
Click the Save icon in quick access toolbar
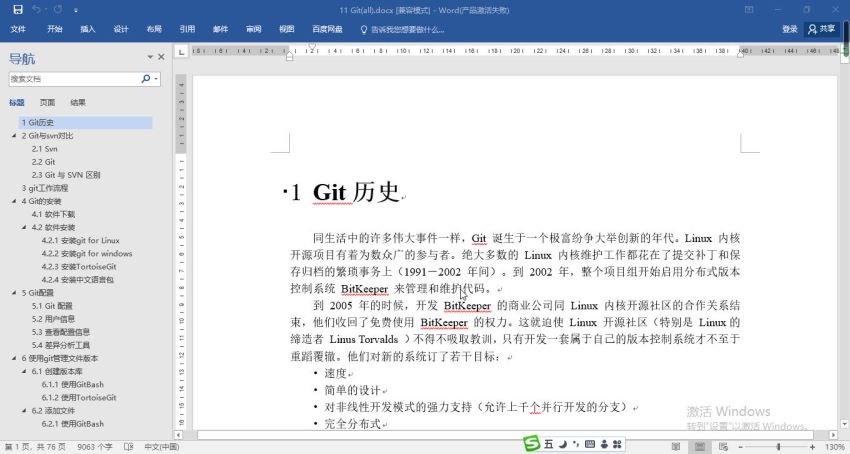click(x=18, y=10)
